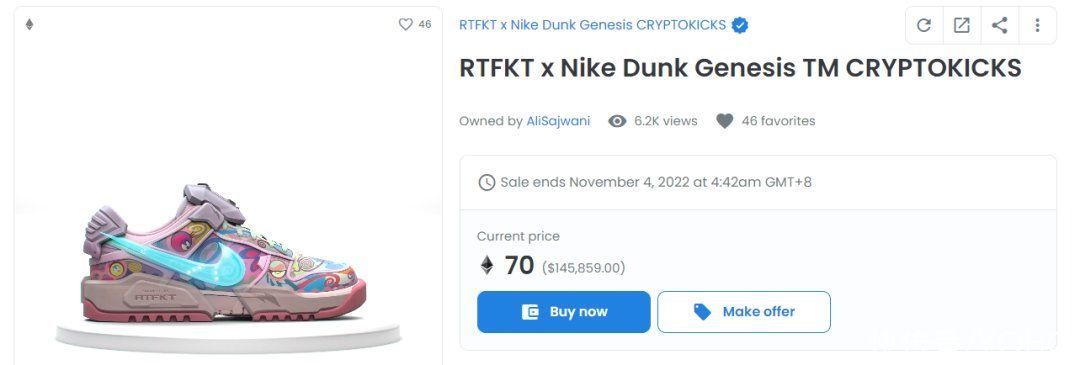Click the Make offer button
Image resolution: width=1080 pixels, height=365 pixels.
(x=744, y=312)
